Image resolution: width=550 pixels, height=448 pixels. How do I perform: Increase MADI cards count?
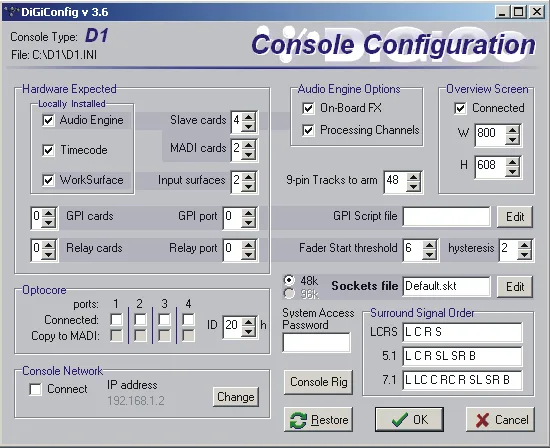tap(248, 145)
